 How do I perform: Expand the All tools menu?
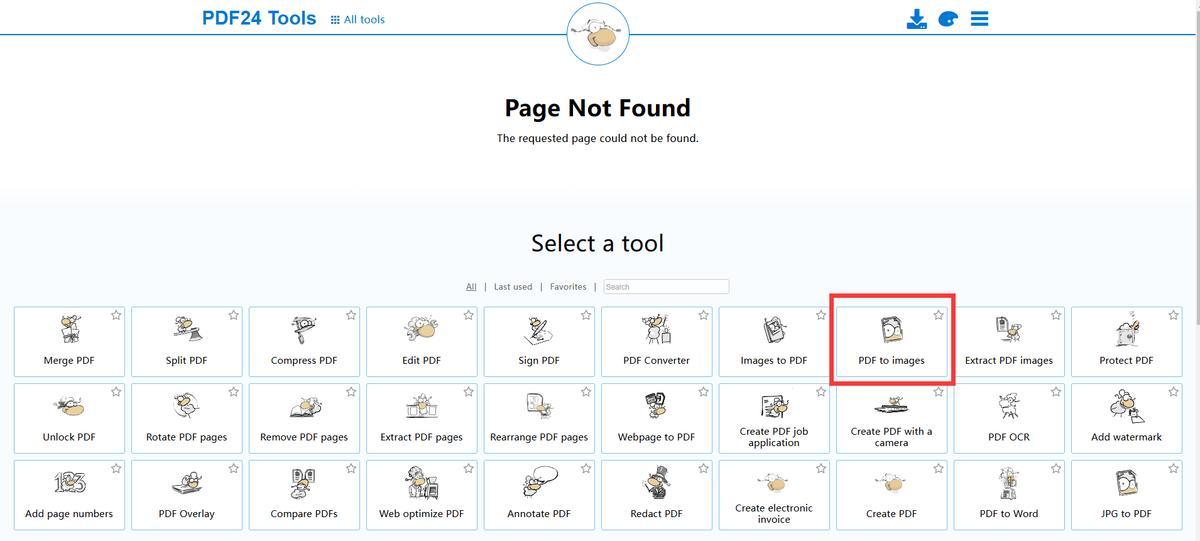pyautogui.click(x=358, y=19)
